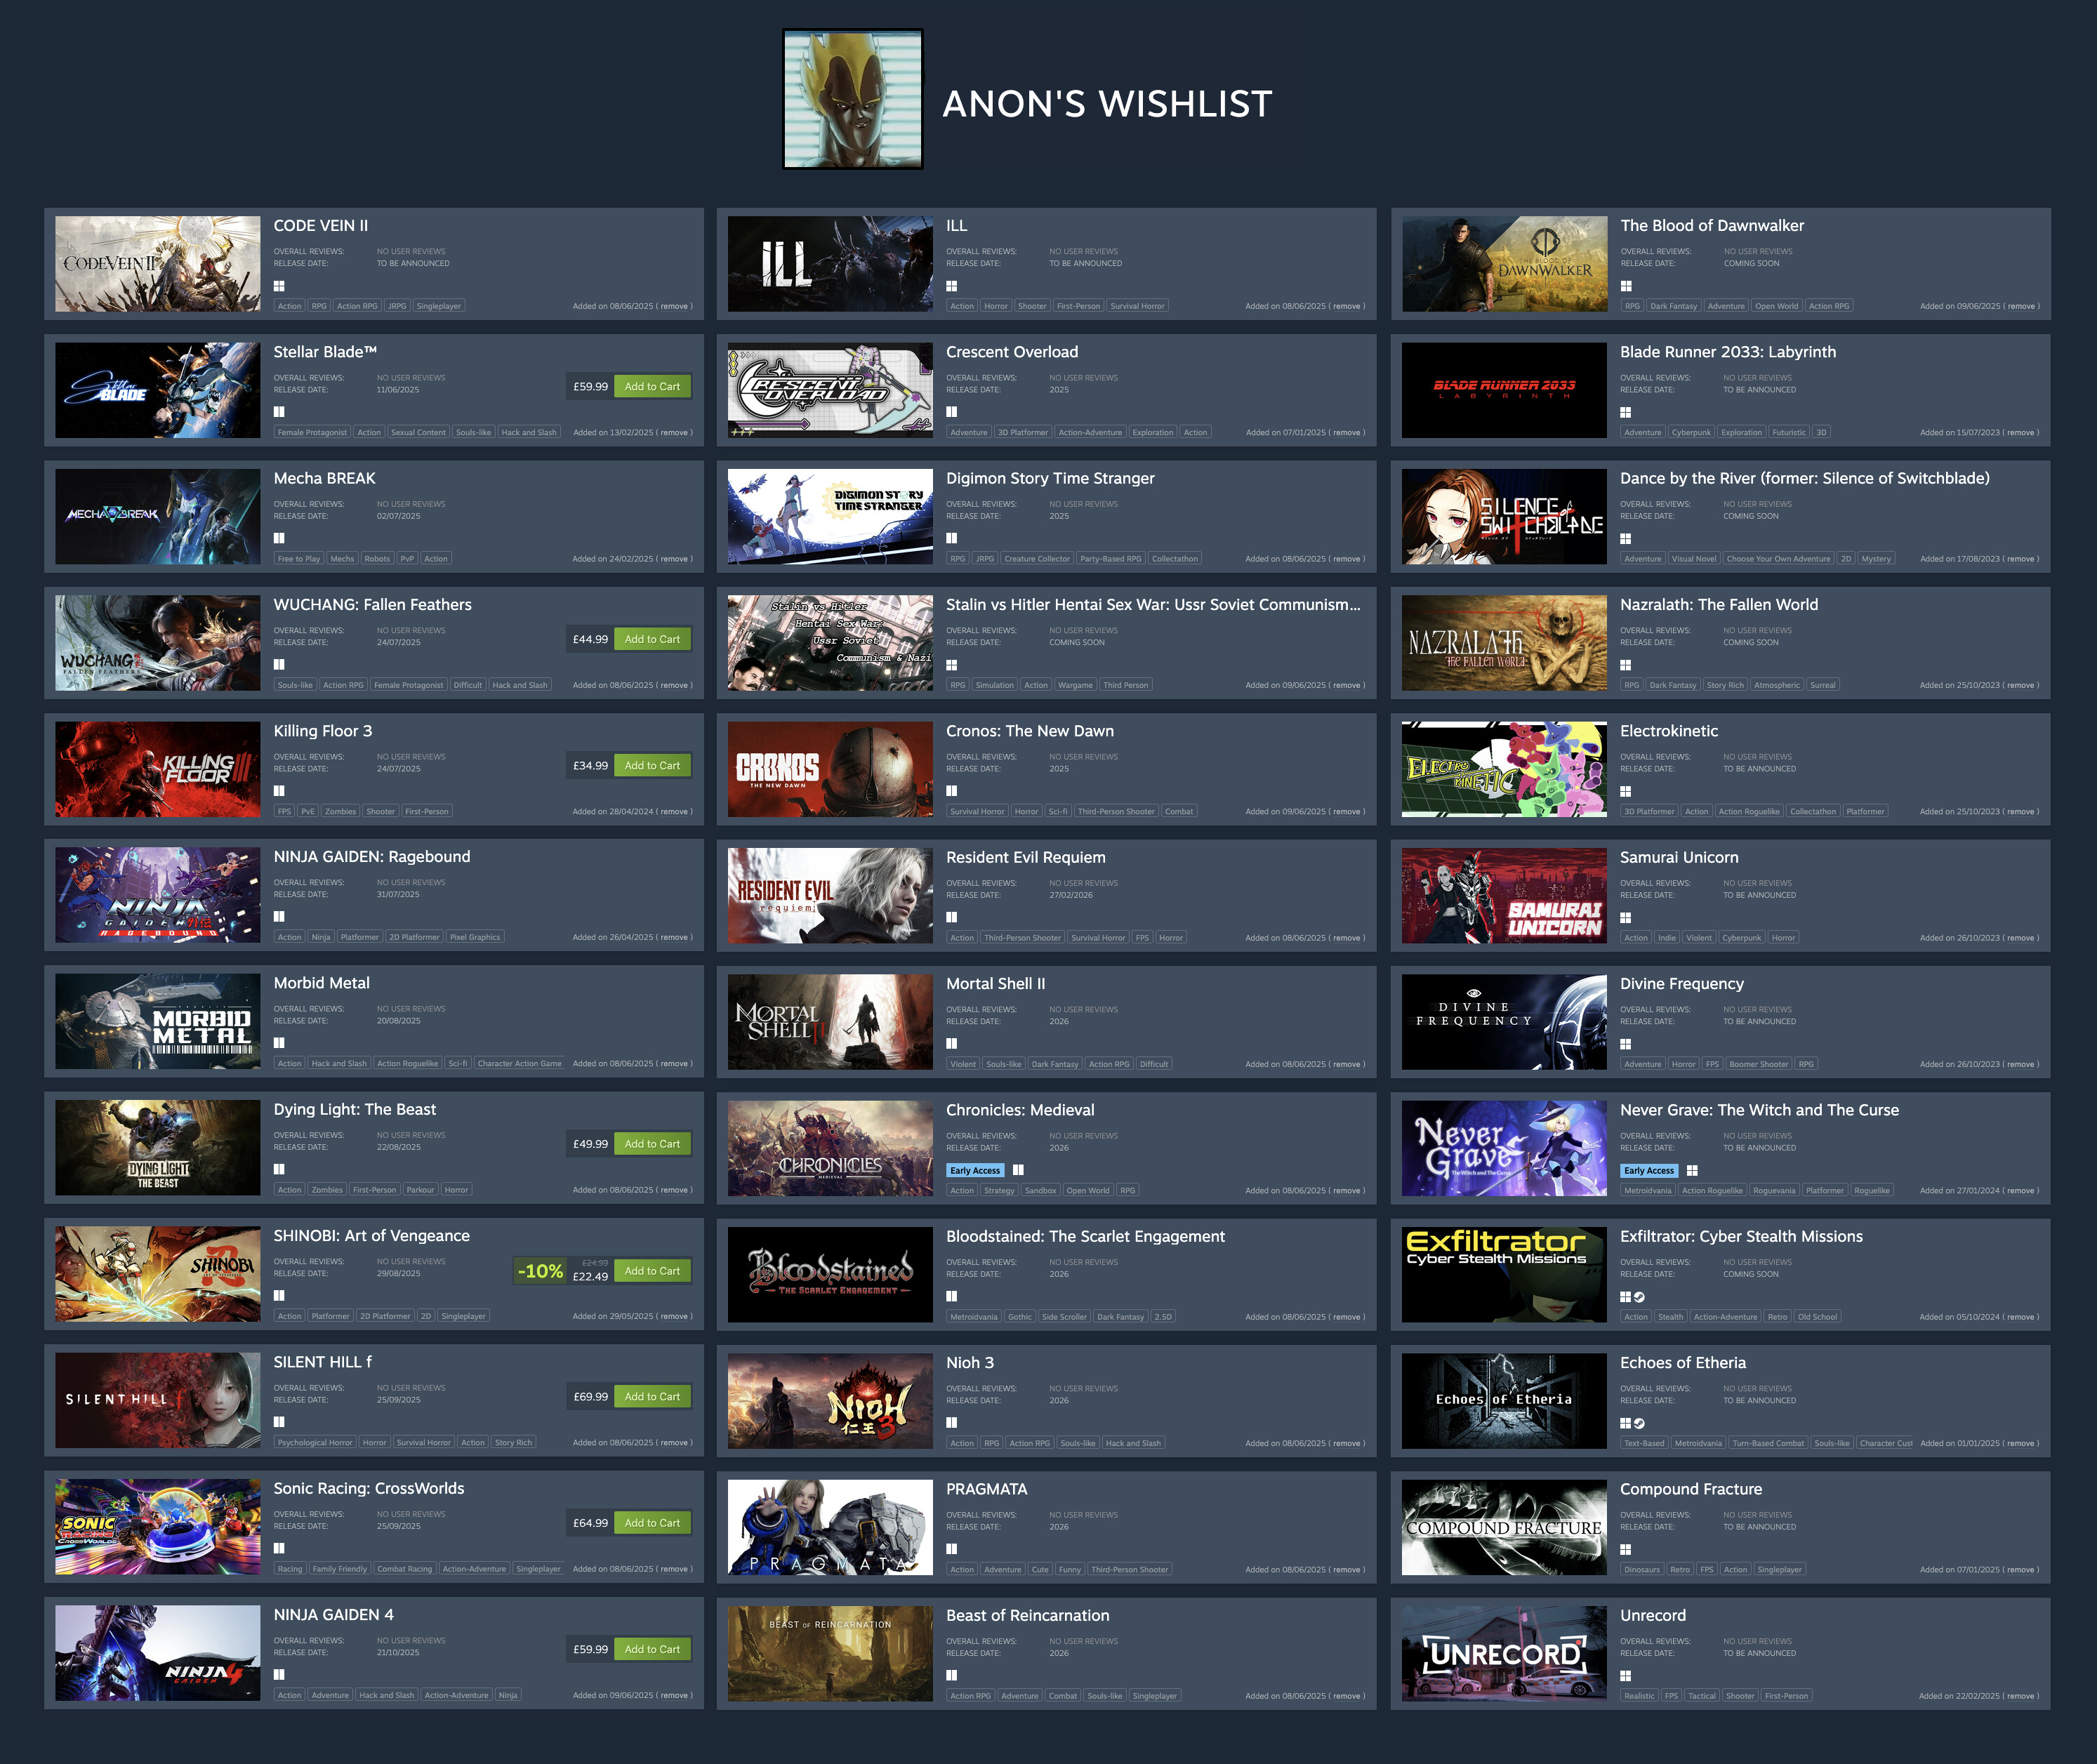The width and height of the screenshot is (2097, 1764).
Task: Click the Windows icon for Morbid Metal
Action: [279, 1043]
